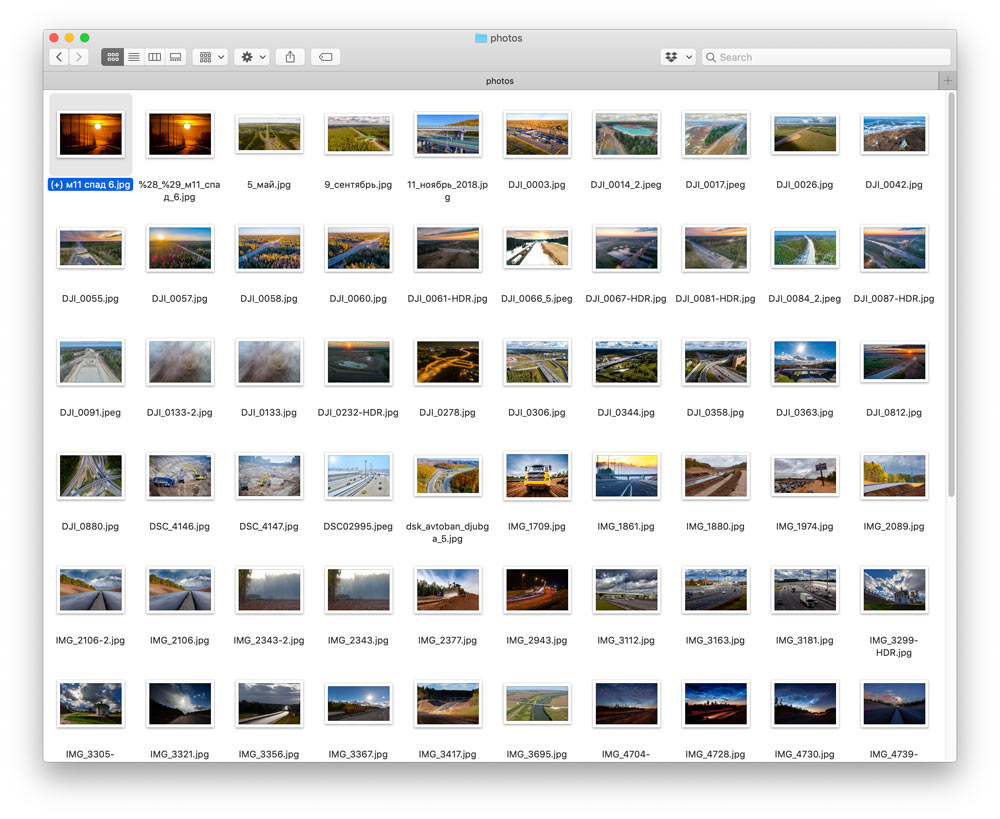The image size is (1000, 819).
Task: Select the IMG_1709.jpg truck photo
Action: click(x=537, y=476)
